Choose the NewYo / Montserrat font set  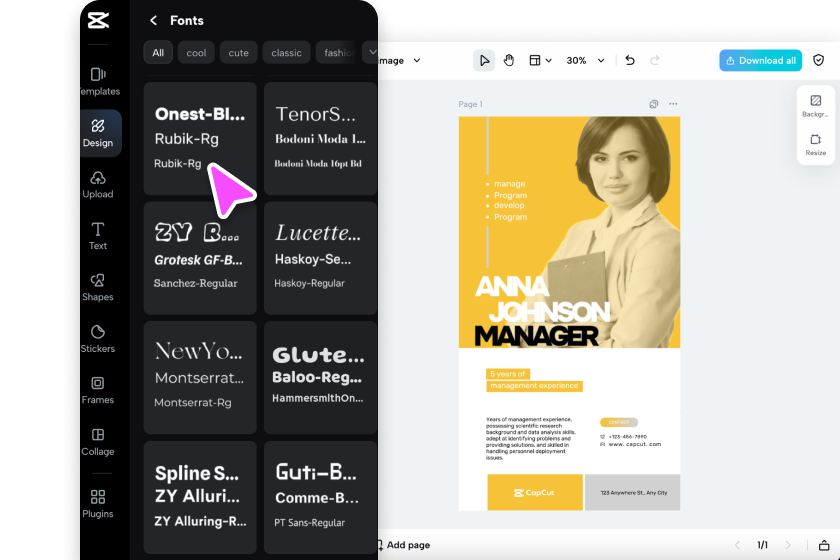click(x=200, y=377)
